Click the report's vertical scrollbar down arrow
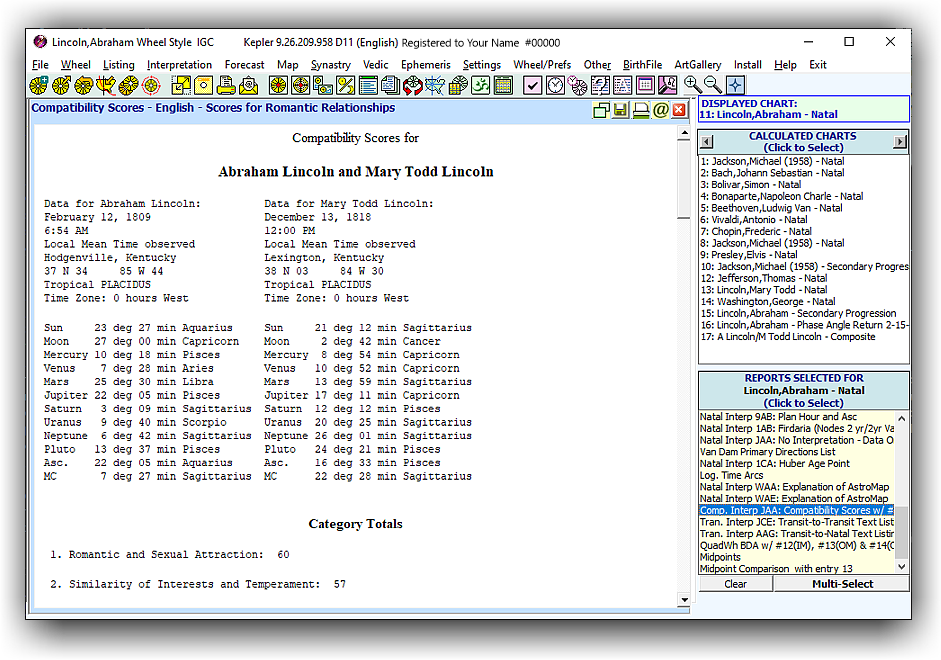This screenshot has height=660, width=941. (x=685, y=600)
